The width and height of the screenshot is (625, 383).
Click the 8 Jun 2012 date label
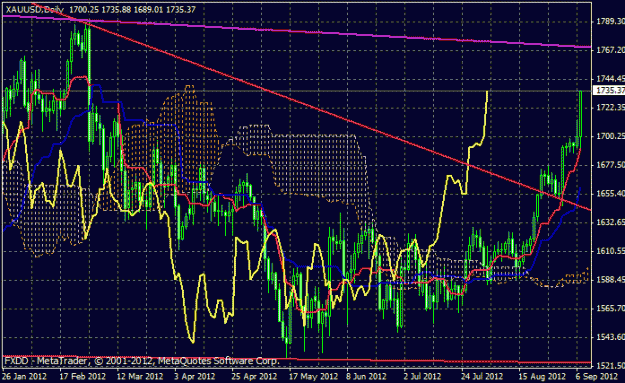click(x=366, y=376)
